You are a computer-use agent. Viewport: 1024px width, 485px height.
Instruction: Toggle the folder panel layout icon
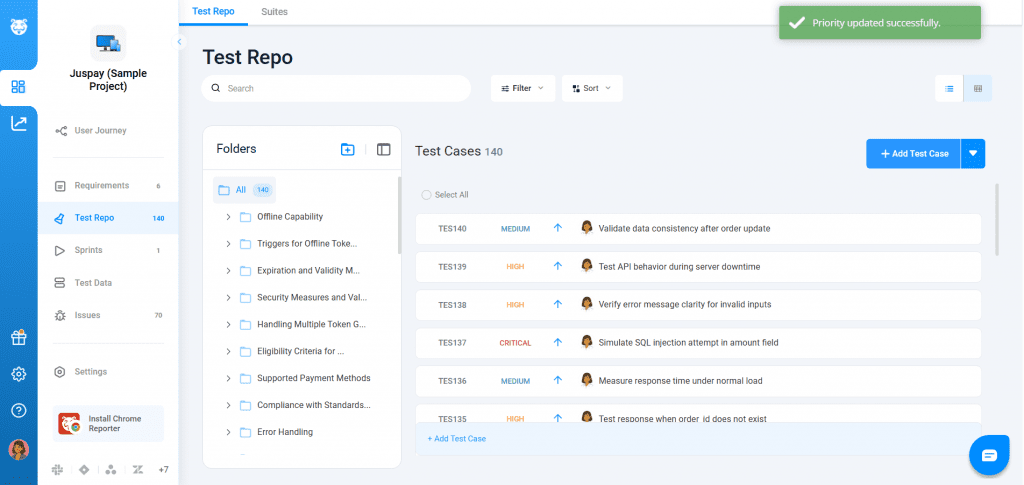[383, 149]
